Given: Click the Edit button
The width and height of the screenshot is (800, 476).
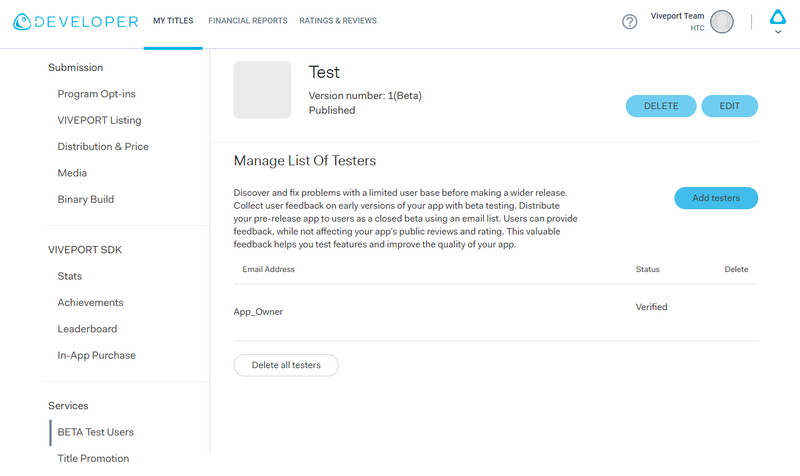Looking at the screenshot, I should click(730, 106).
